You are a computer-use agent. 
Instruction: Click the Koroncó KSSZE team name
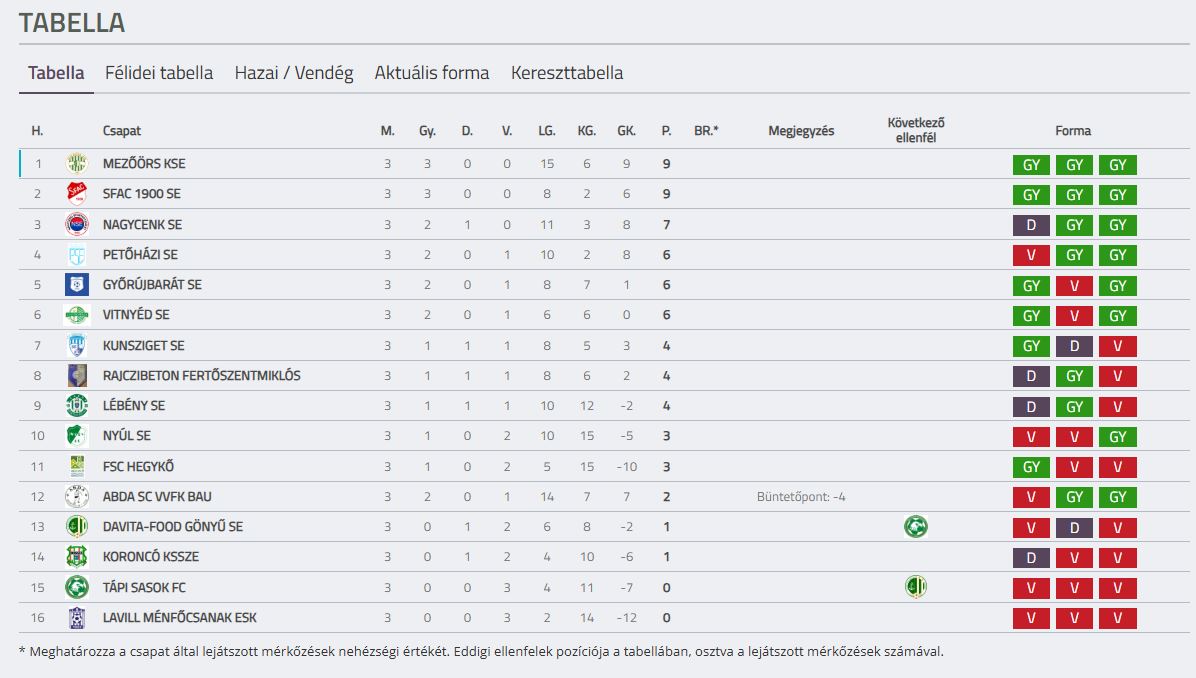tap(150, 557)
